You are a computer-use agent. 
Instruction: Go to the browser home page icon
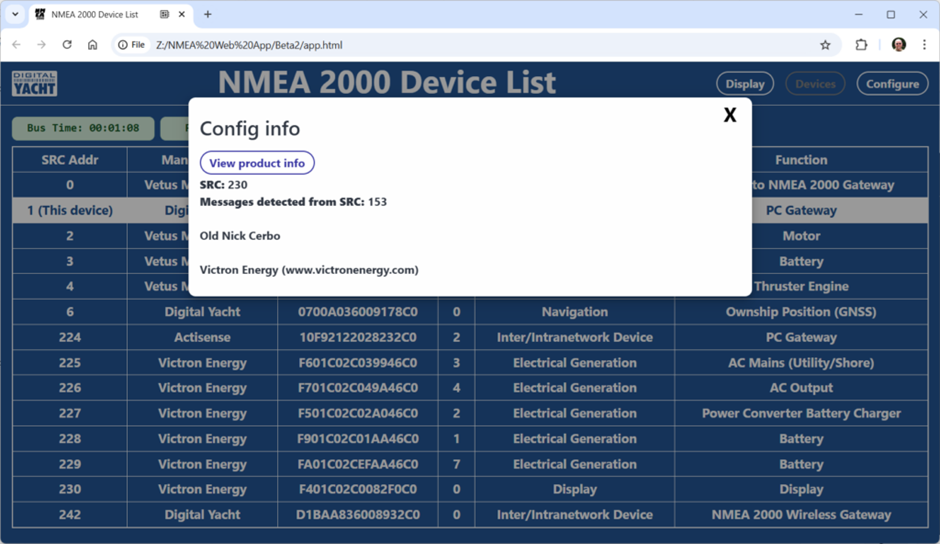[92, 45]
